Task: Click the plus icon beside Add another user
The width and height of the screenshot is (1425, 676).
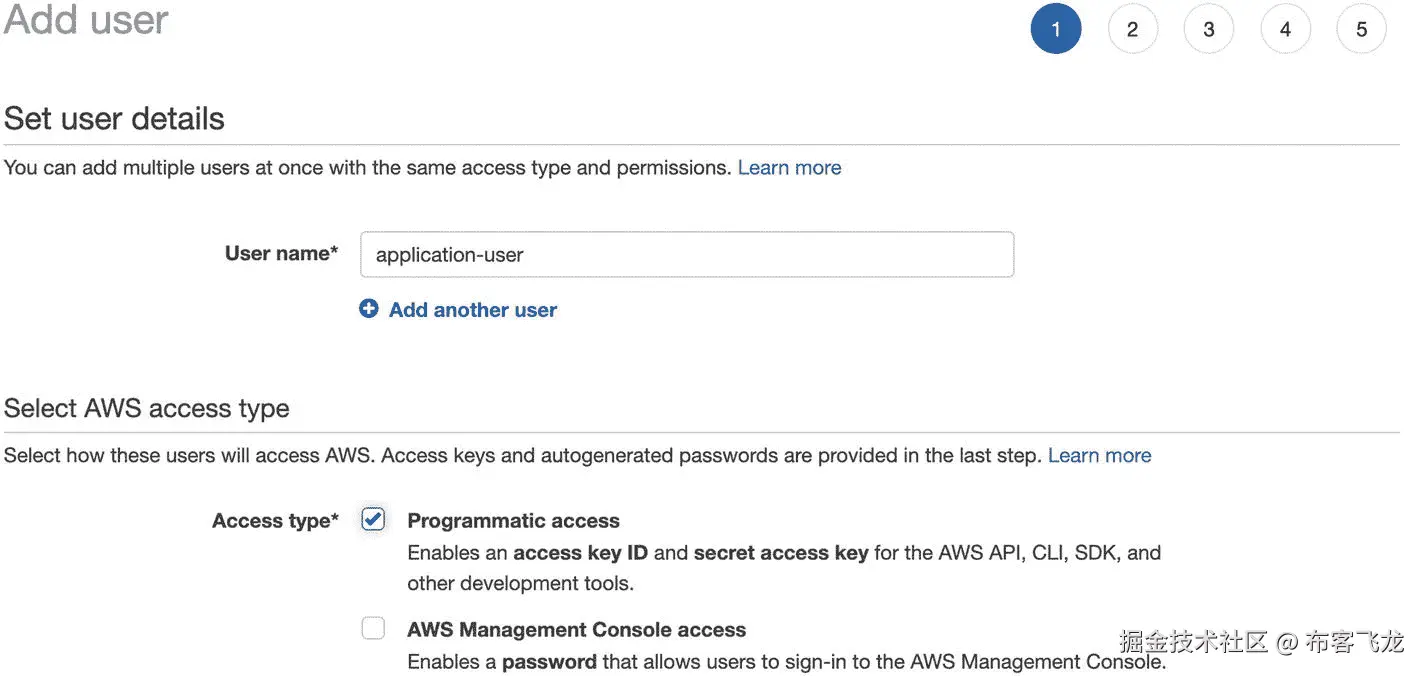Action: (369, 309)
